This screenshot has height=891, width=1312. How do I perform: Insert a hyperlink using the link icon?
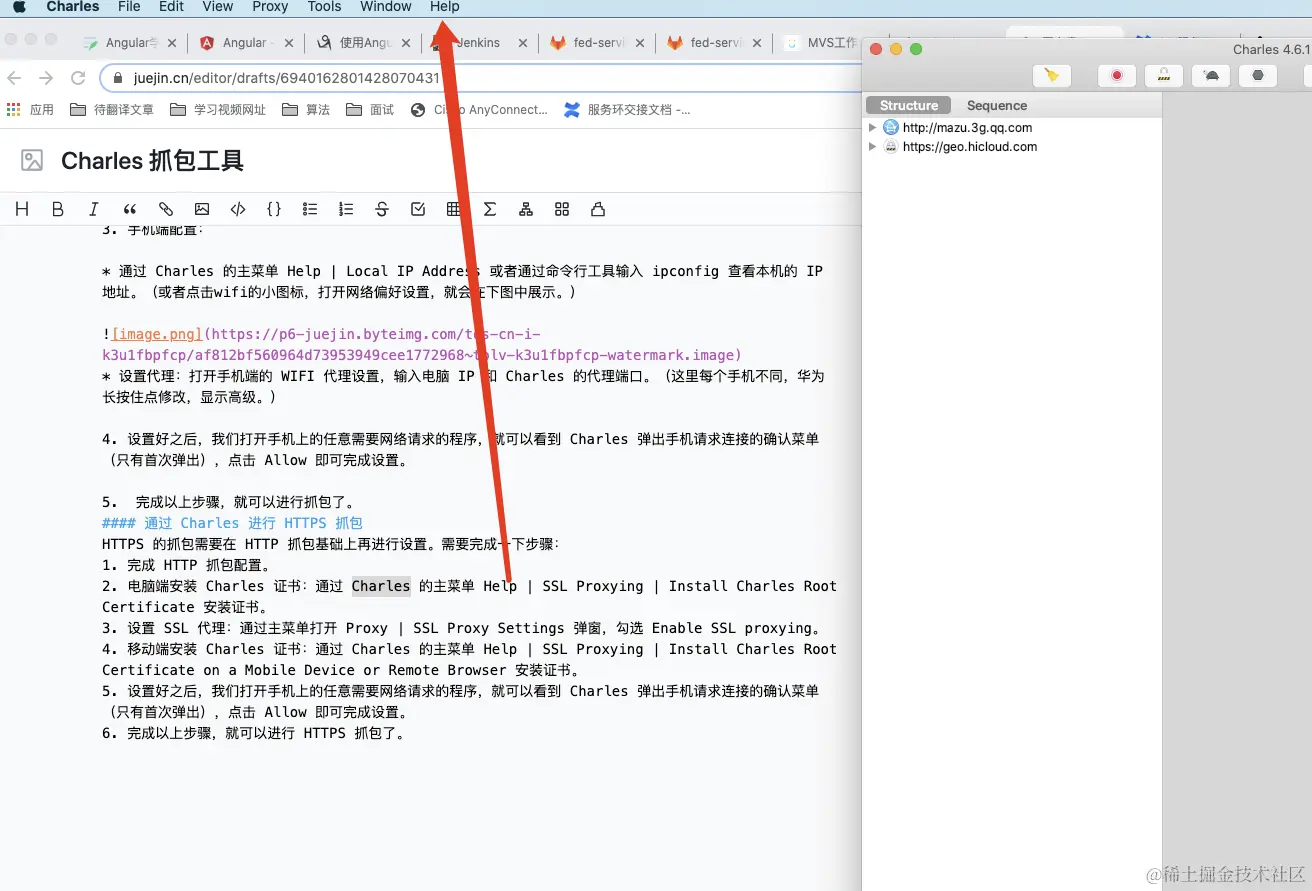click(166, 209)
